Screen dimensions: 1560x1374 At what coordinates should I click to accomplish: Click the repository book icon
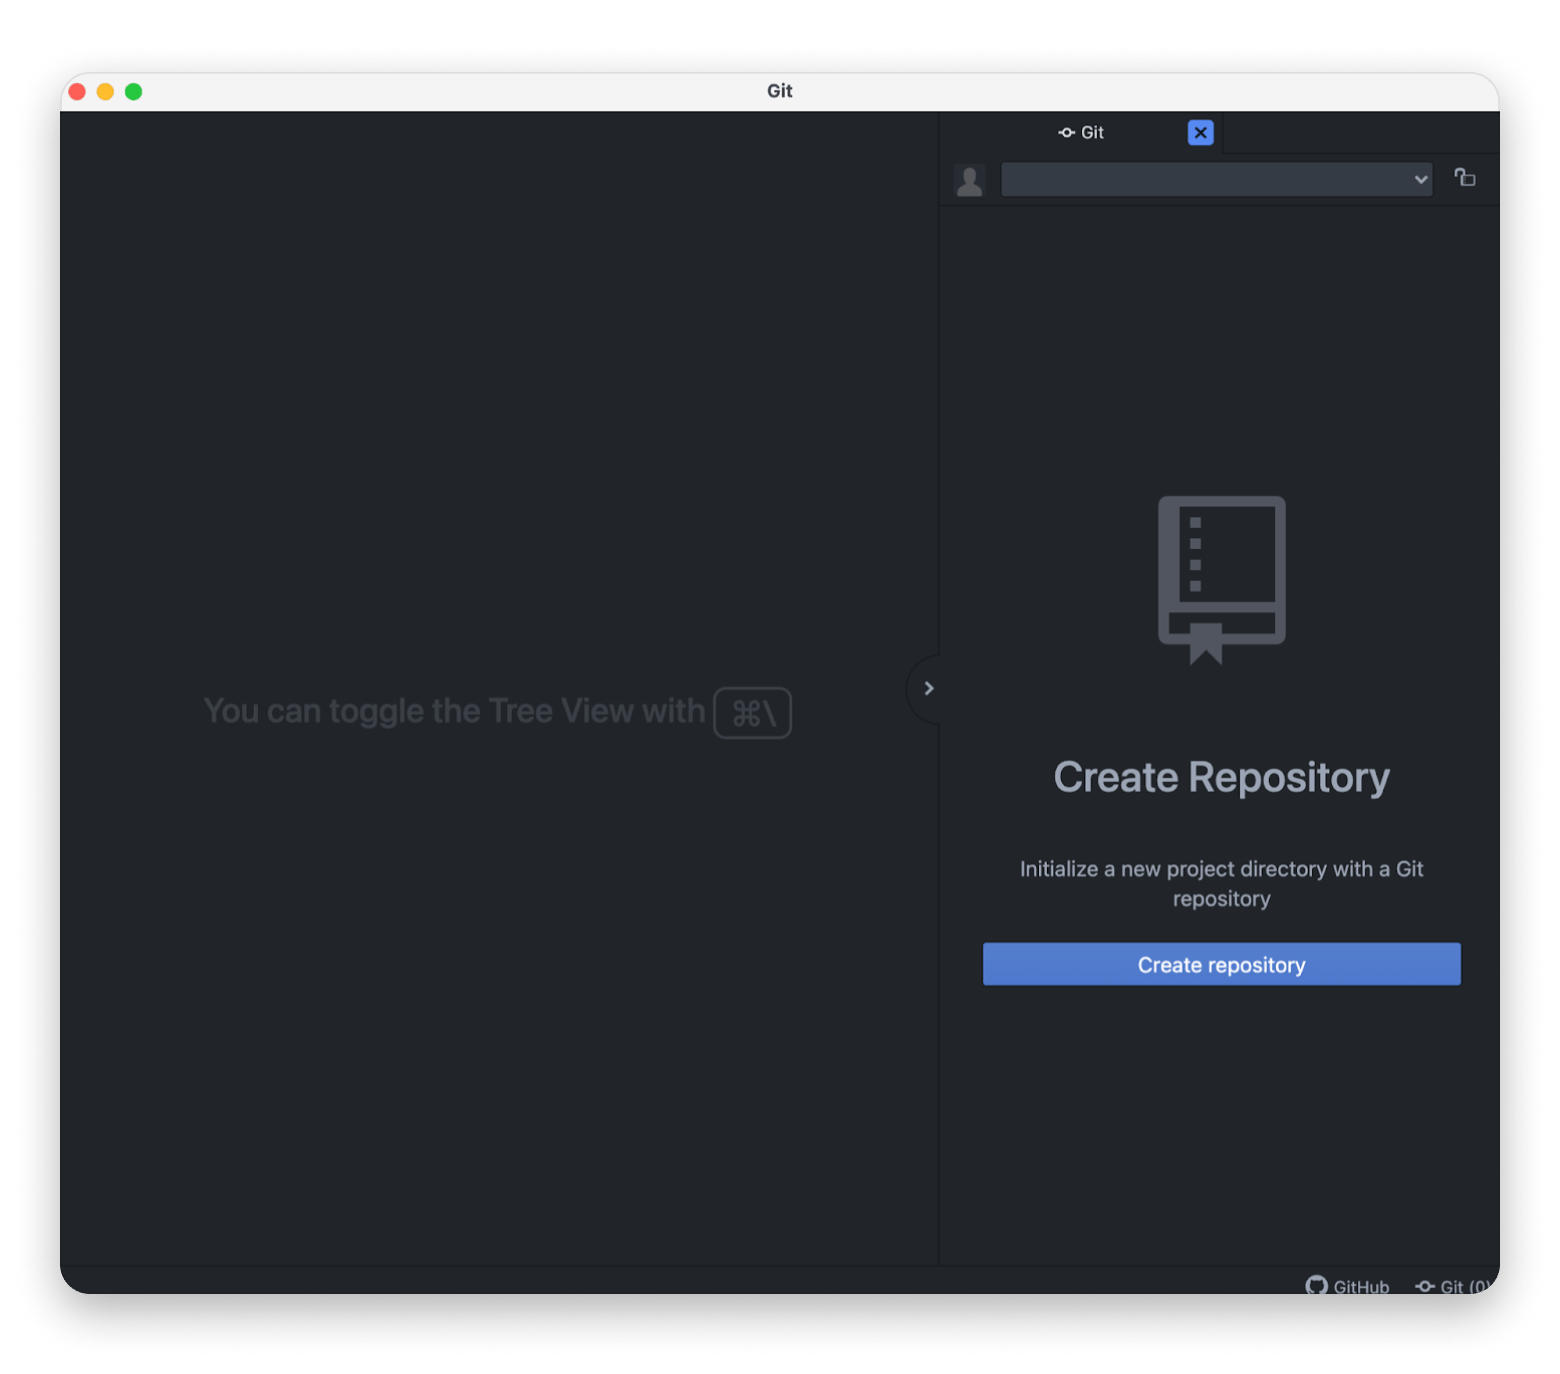point(1221,580)
